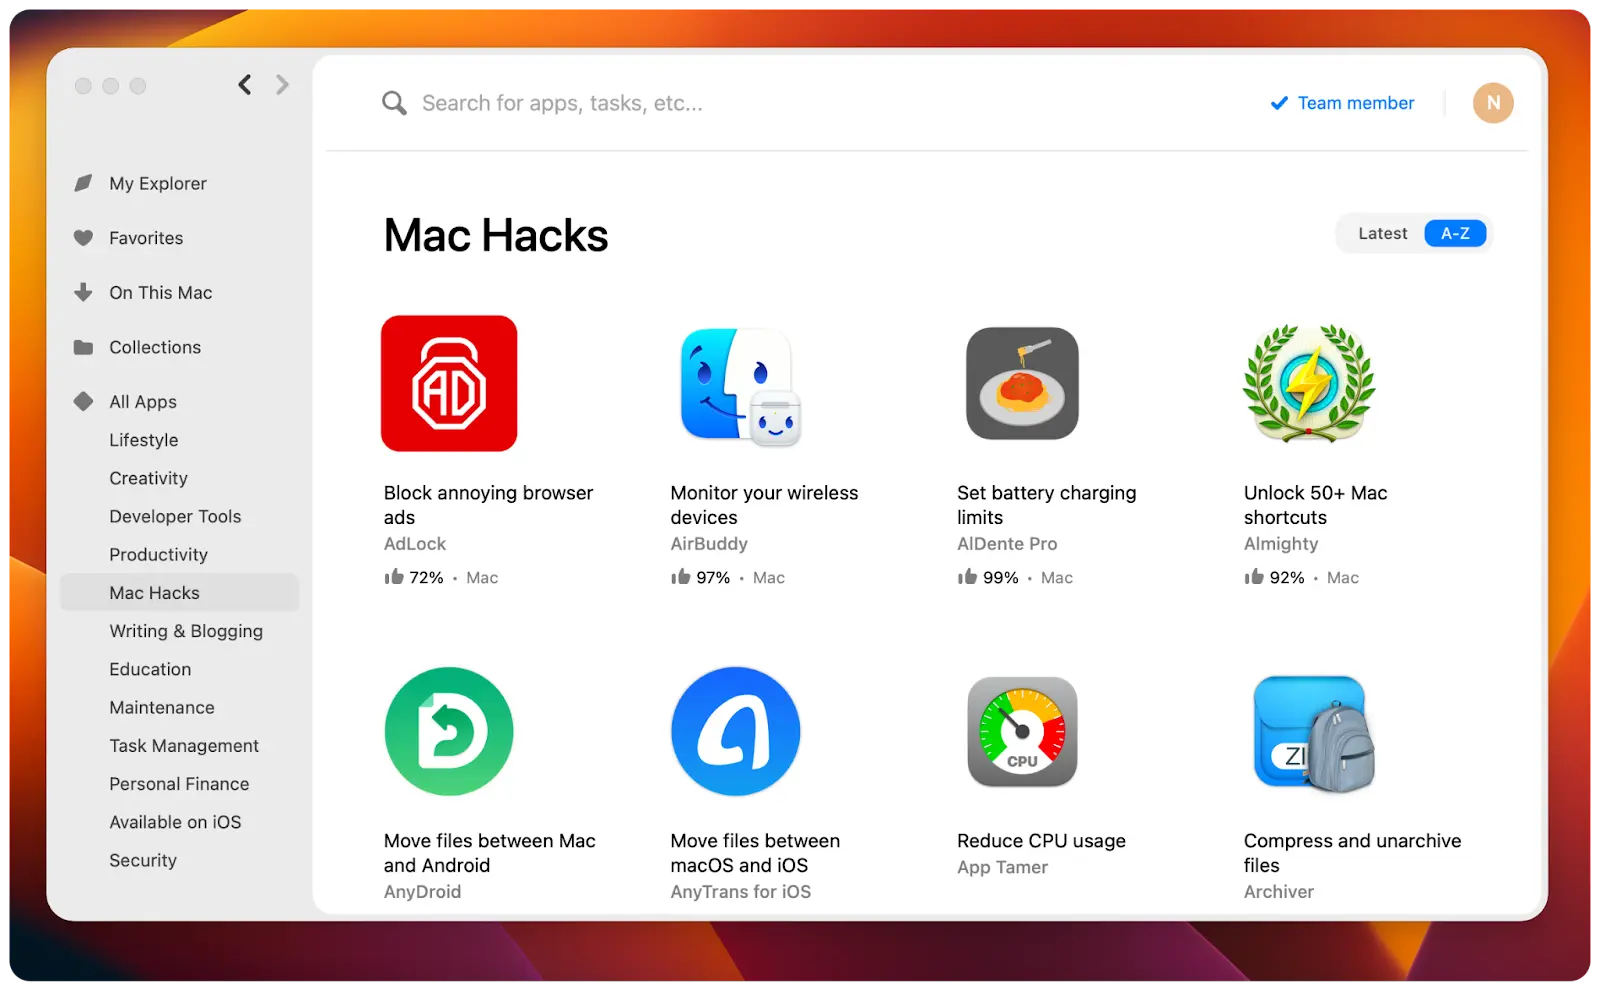Open 'Unlock 50+ Mac shortcuts' title
The height and width of the screenshot is (991, 1600).
tap(1315, 505)
